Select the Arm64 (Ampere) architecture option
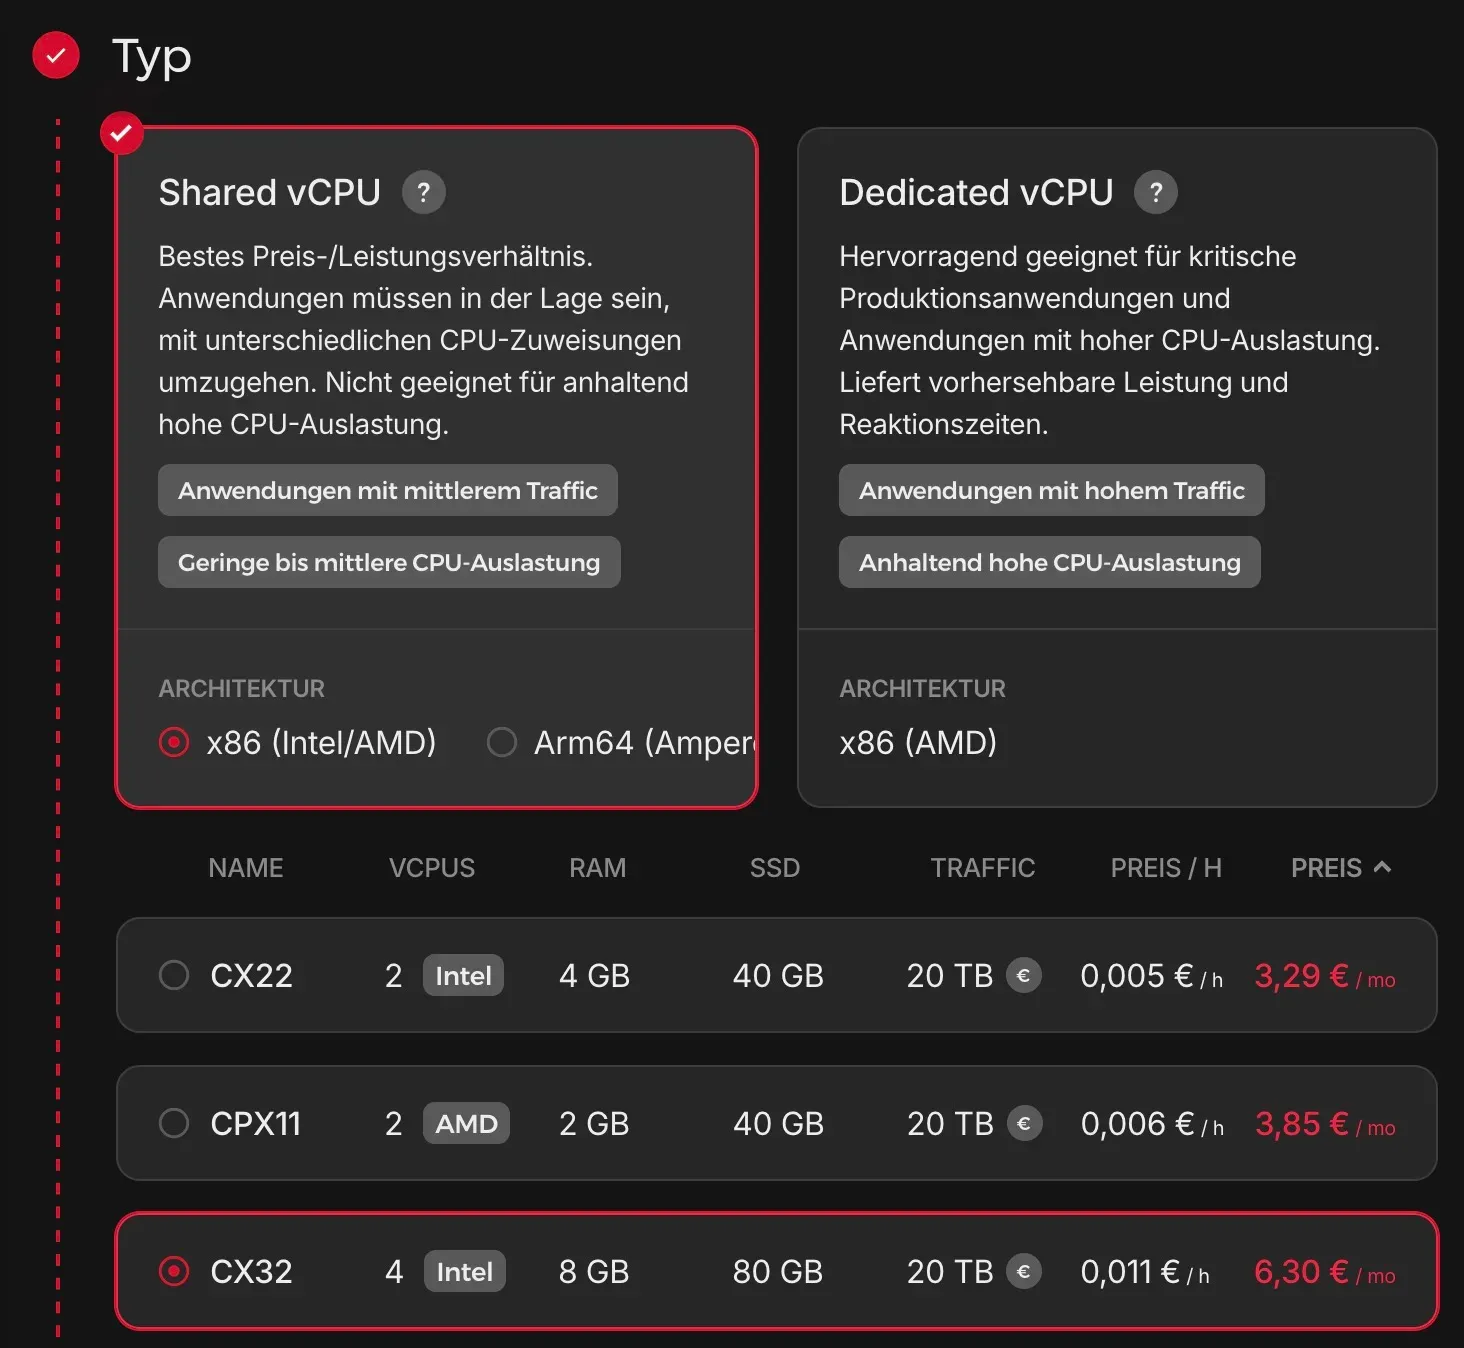The image size is (1464, 1348). coord(502,742)
